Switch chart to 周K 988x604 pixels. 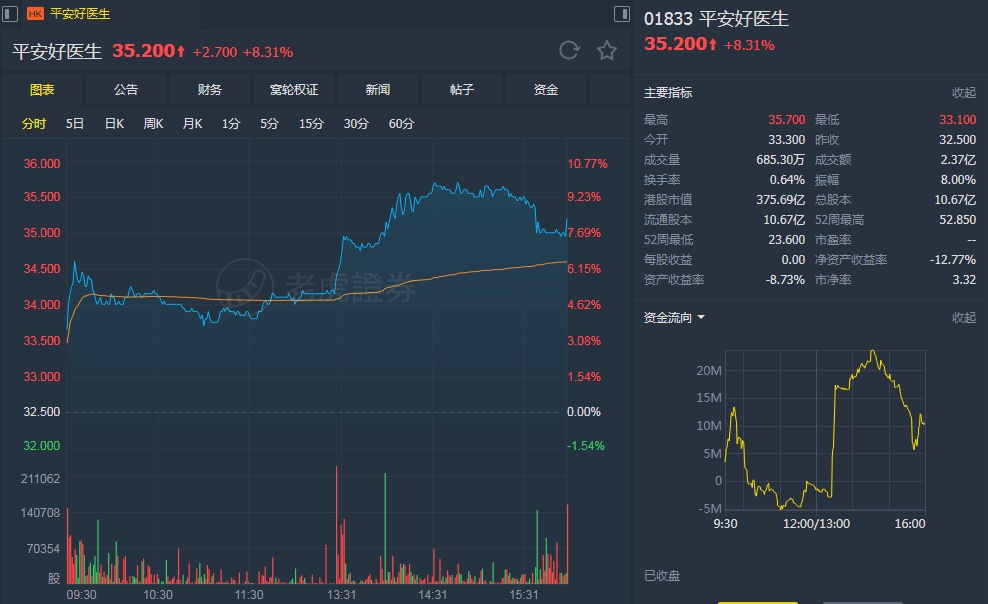tap(153, 123)
